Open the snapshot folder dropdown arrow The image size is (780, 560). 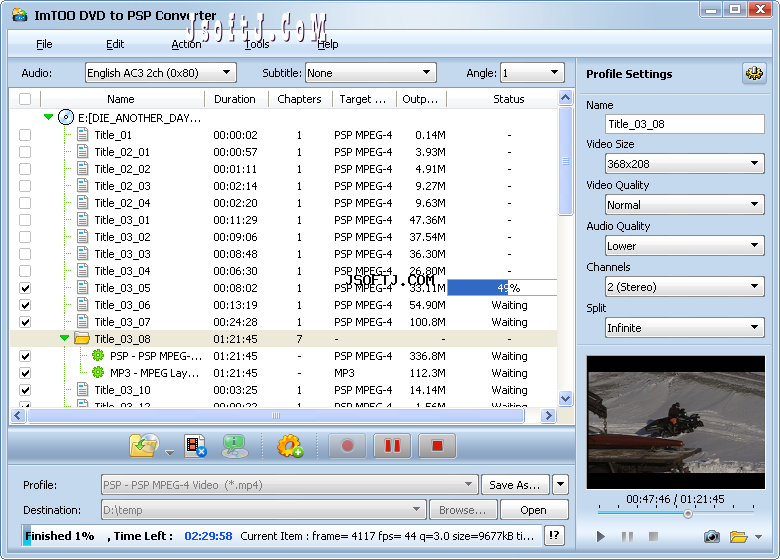758,537
